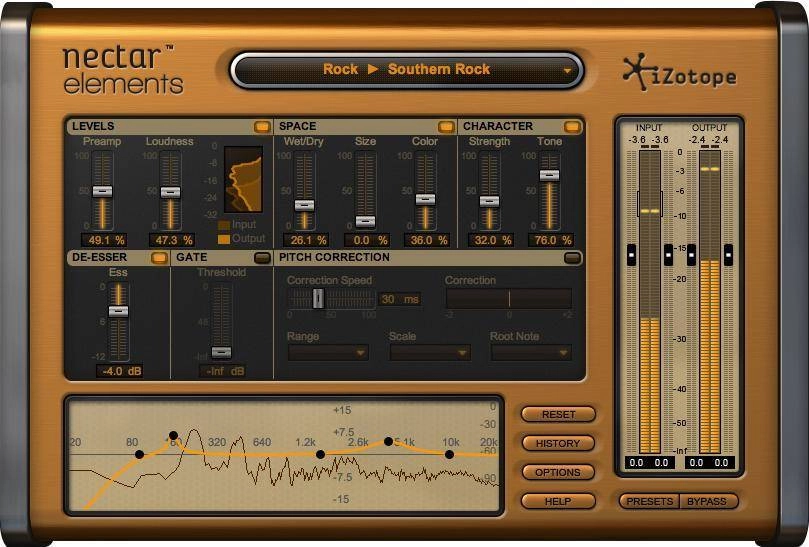Click the Ess slider handle

tap(119, 311)
